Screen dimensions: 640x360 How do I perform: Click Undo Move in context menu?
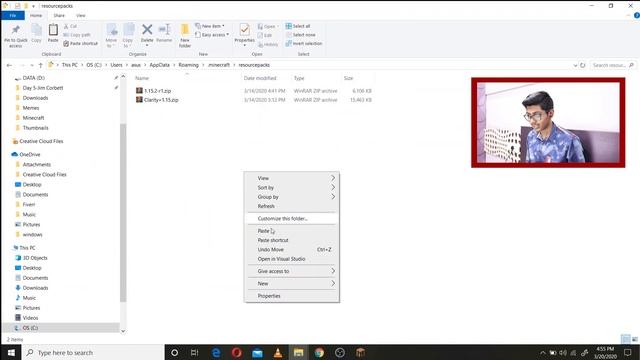pos(291,249)
